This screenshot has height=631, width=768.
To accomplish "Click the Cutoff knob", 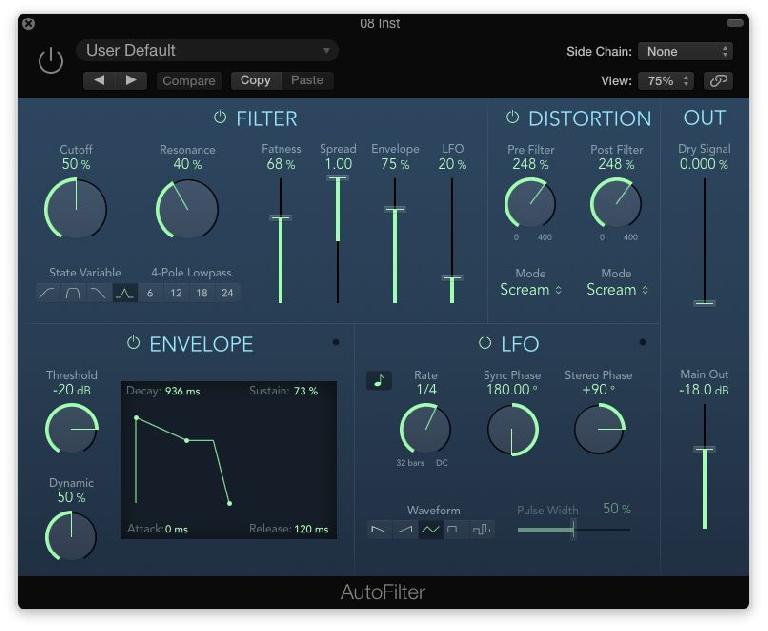I will pos(76,209).
